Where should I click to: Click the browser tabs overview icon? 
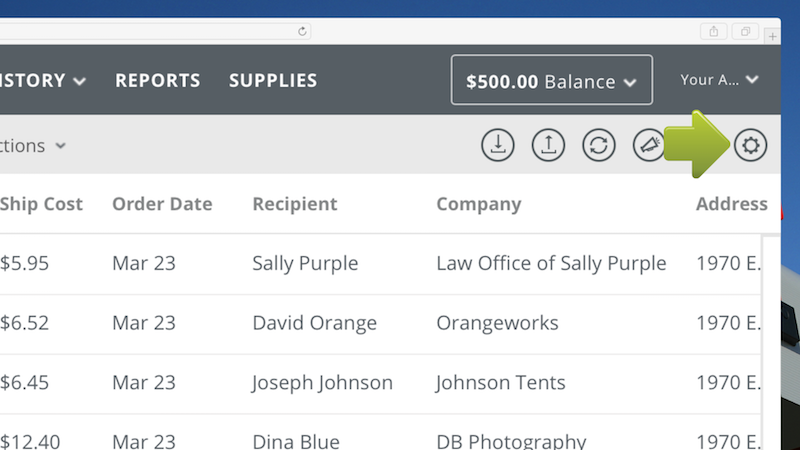pyautogui.click(x=745, y=32)
